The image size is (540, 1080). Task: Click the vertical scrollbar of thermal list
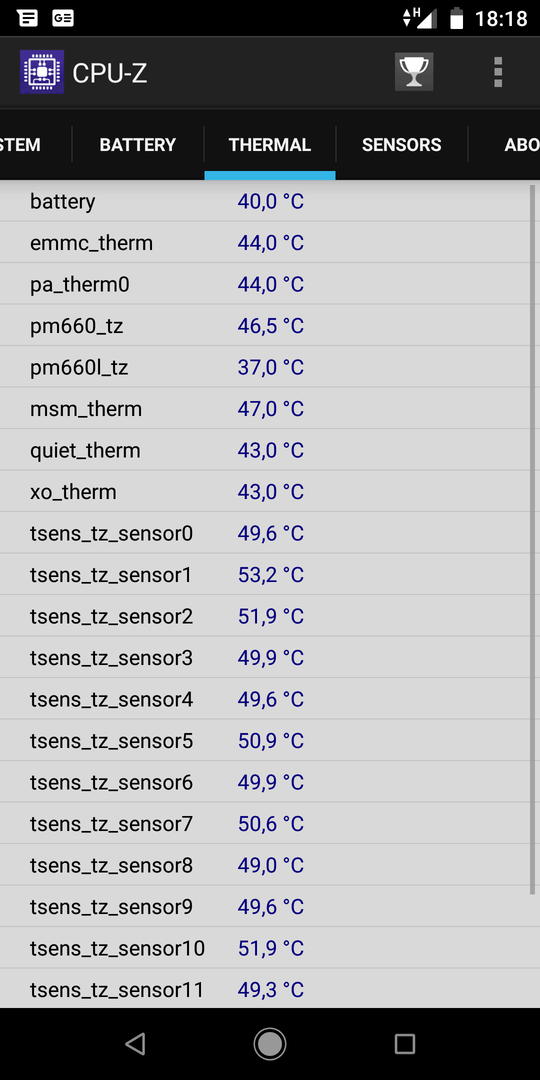click(532, 539)
